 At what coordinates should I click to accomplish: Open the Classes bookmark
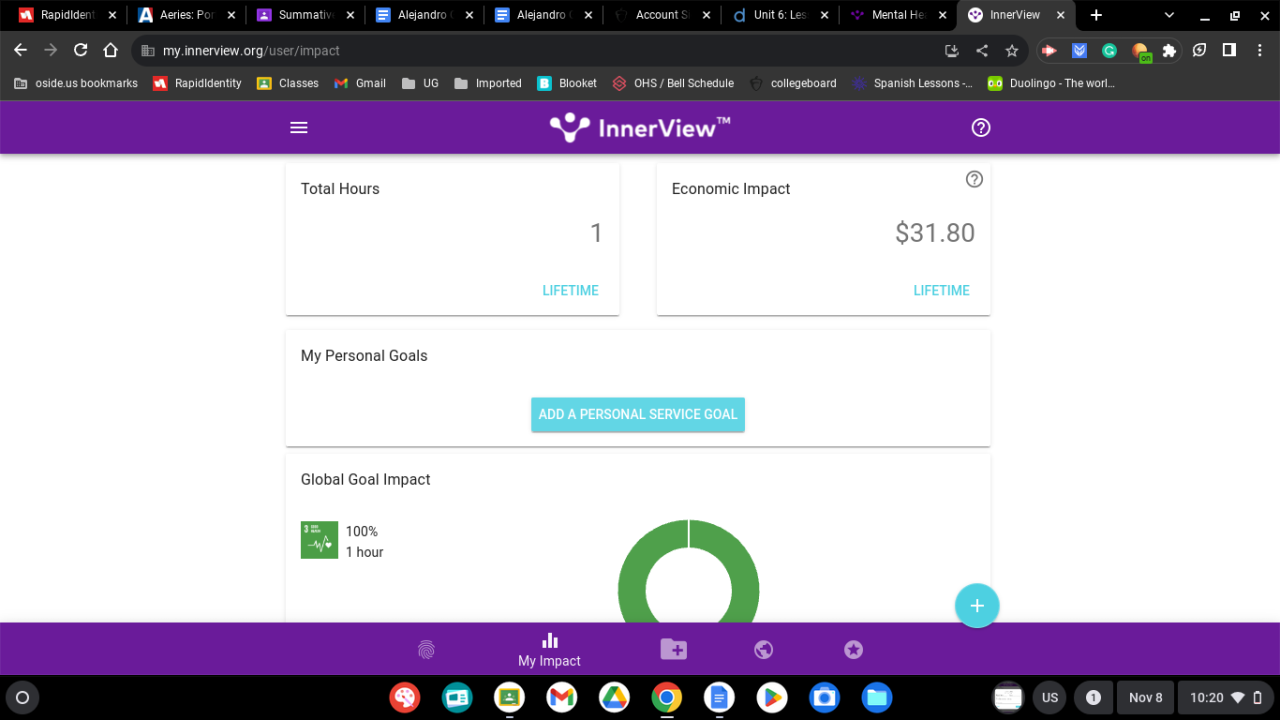[288, 83]
